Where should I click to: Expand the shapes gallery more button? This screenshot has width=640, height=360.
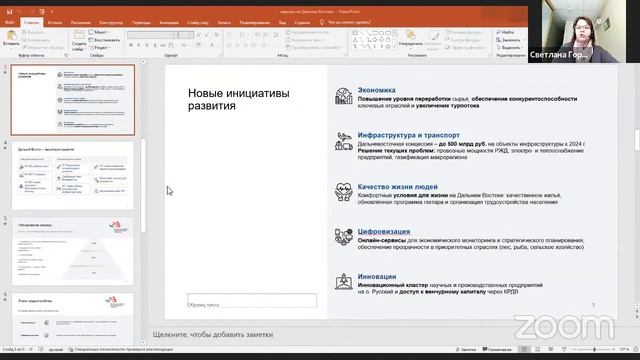pos(395,47)
